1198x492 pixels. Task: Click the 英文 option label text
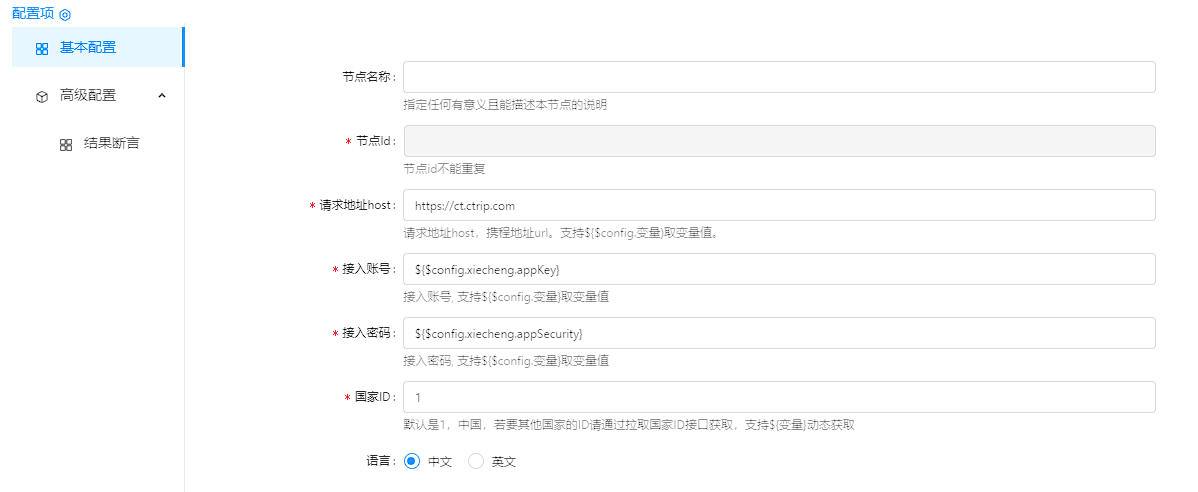coord(504,462)
